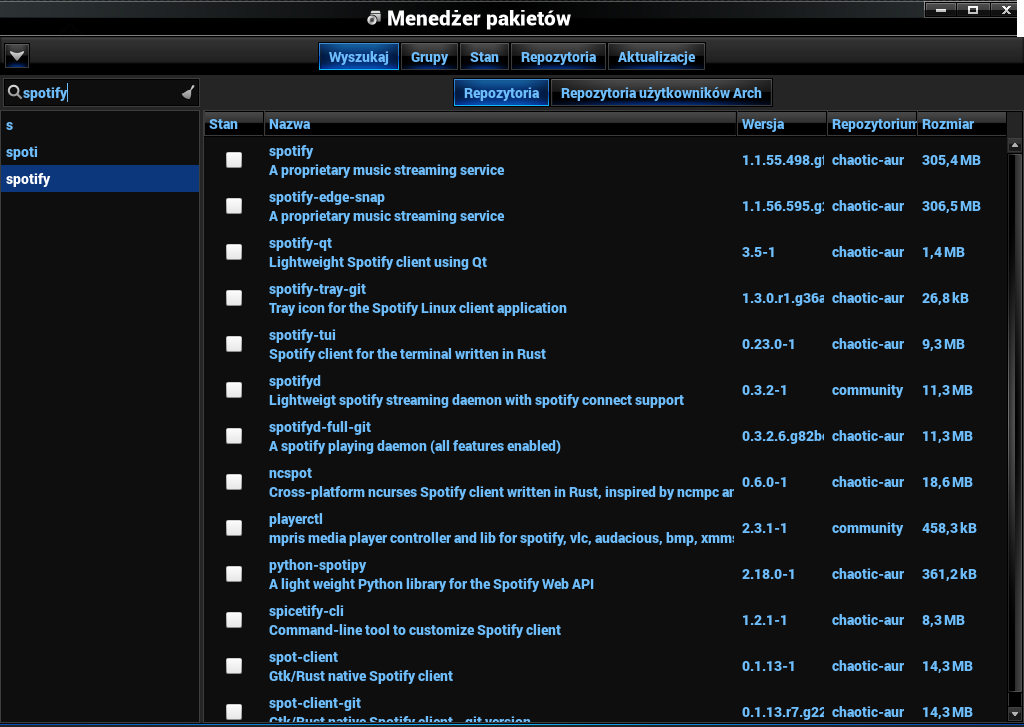Check the playerctl package checkbox

point(234,528)
